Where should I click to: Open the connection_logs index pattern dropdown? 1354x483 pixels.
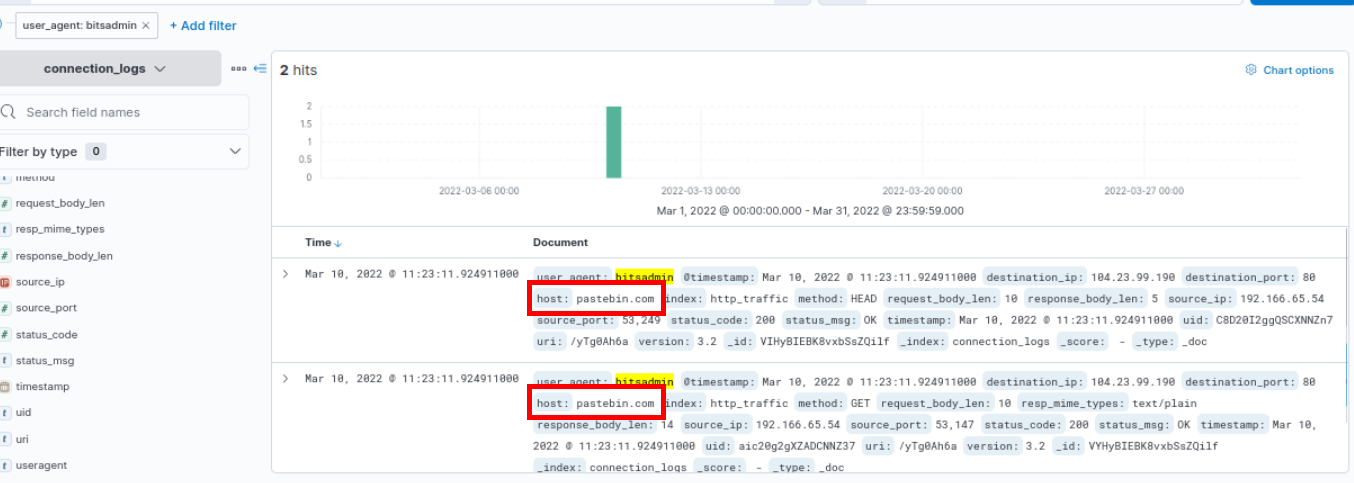(x=105, y=69)
